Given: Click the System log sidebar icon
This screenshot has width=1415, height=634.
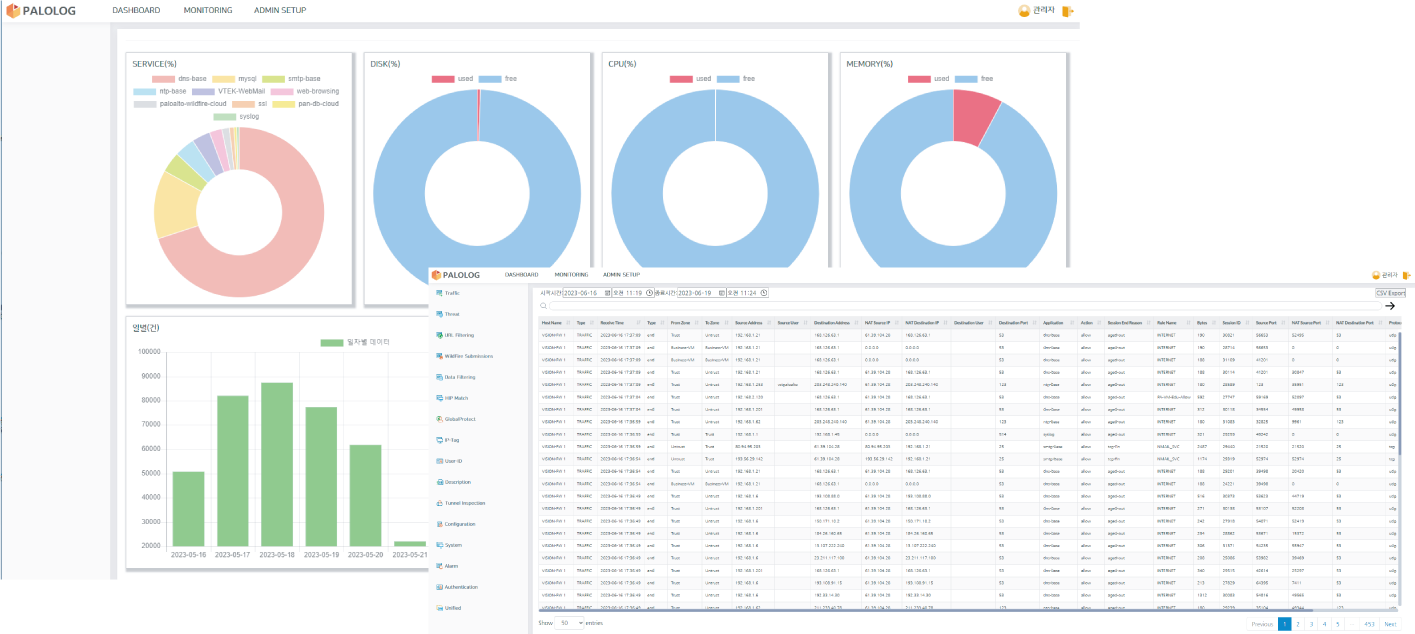Looking at the screenshot, I should tap(439, 545).
